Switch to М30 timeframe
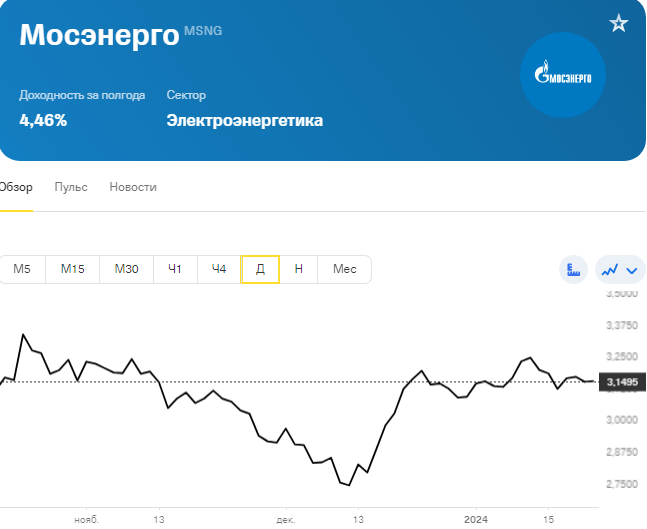The width and height of the screenshot is (647, 529). click(x=127, y=269)
